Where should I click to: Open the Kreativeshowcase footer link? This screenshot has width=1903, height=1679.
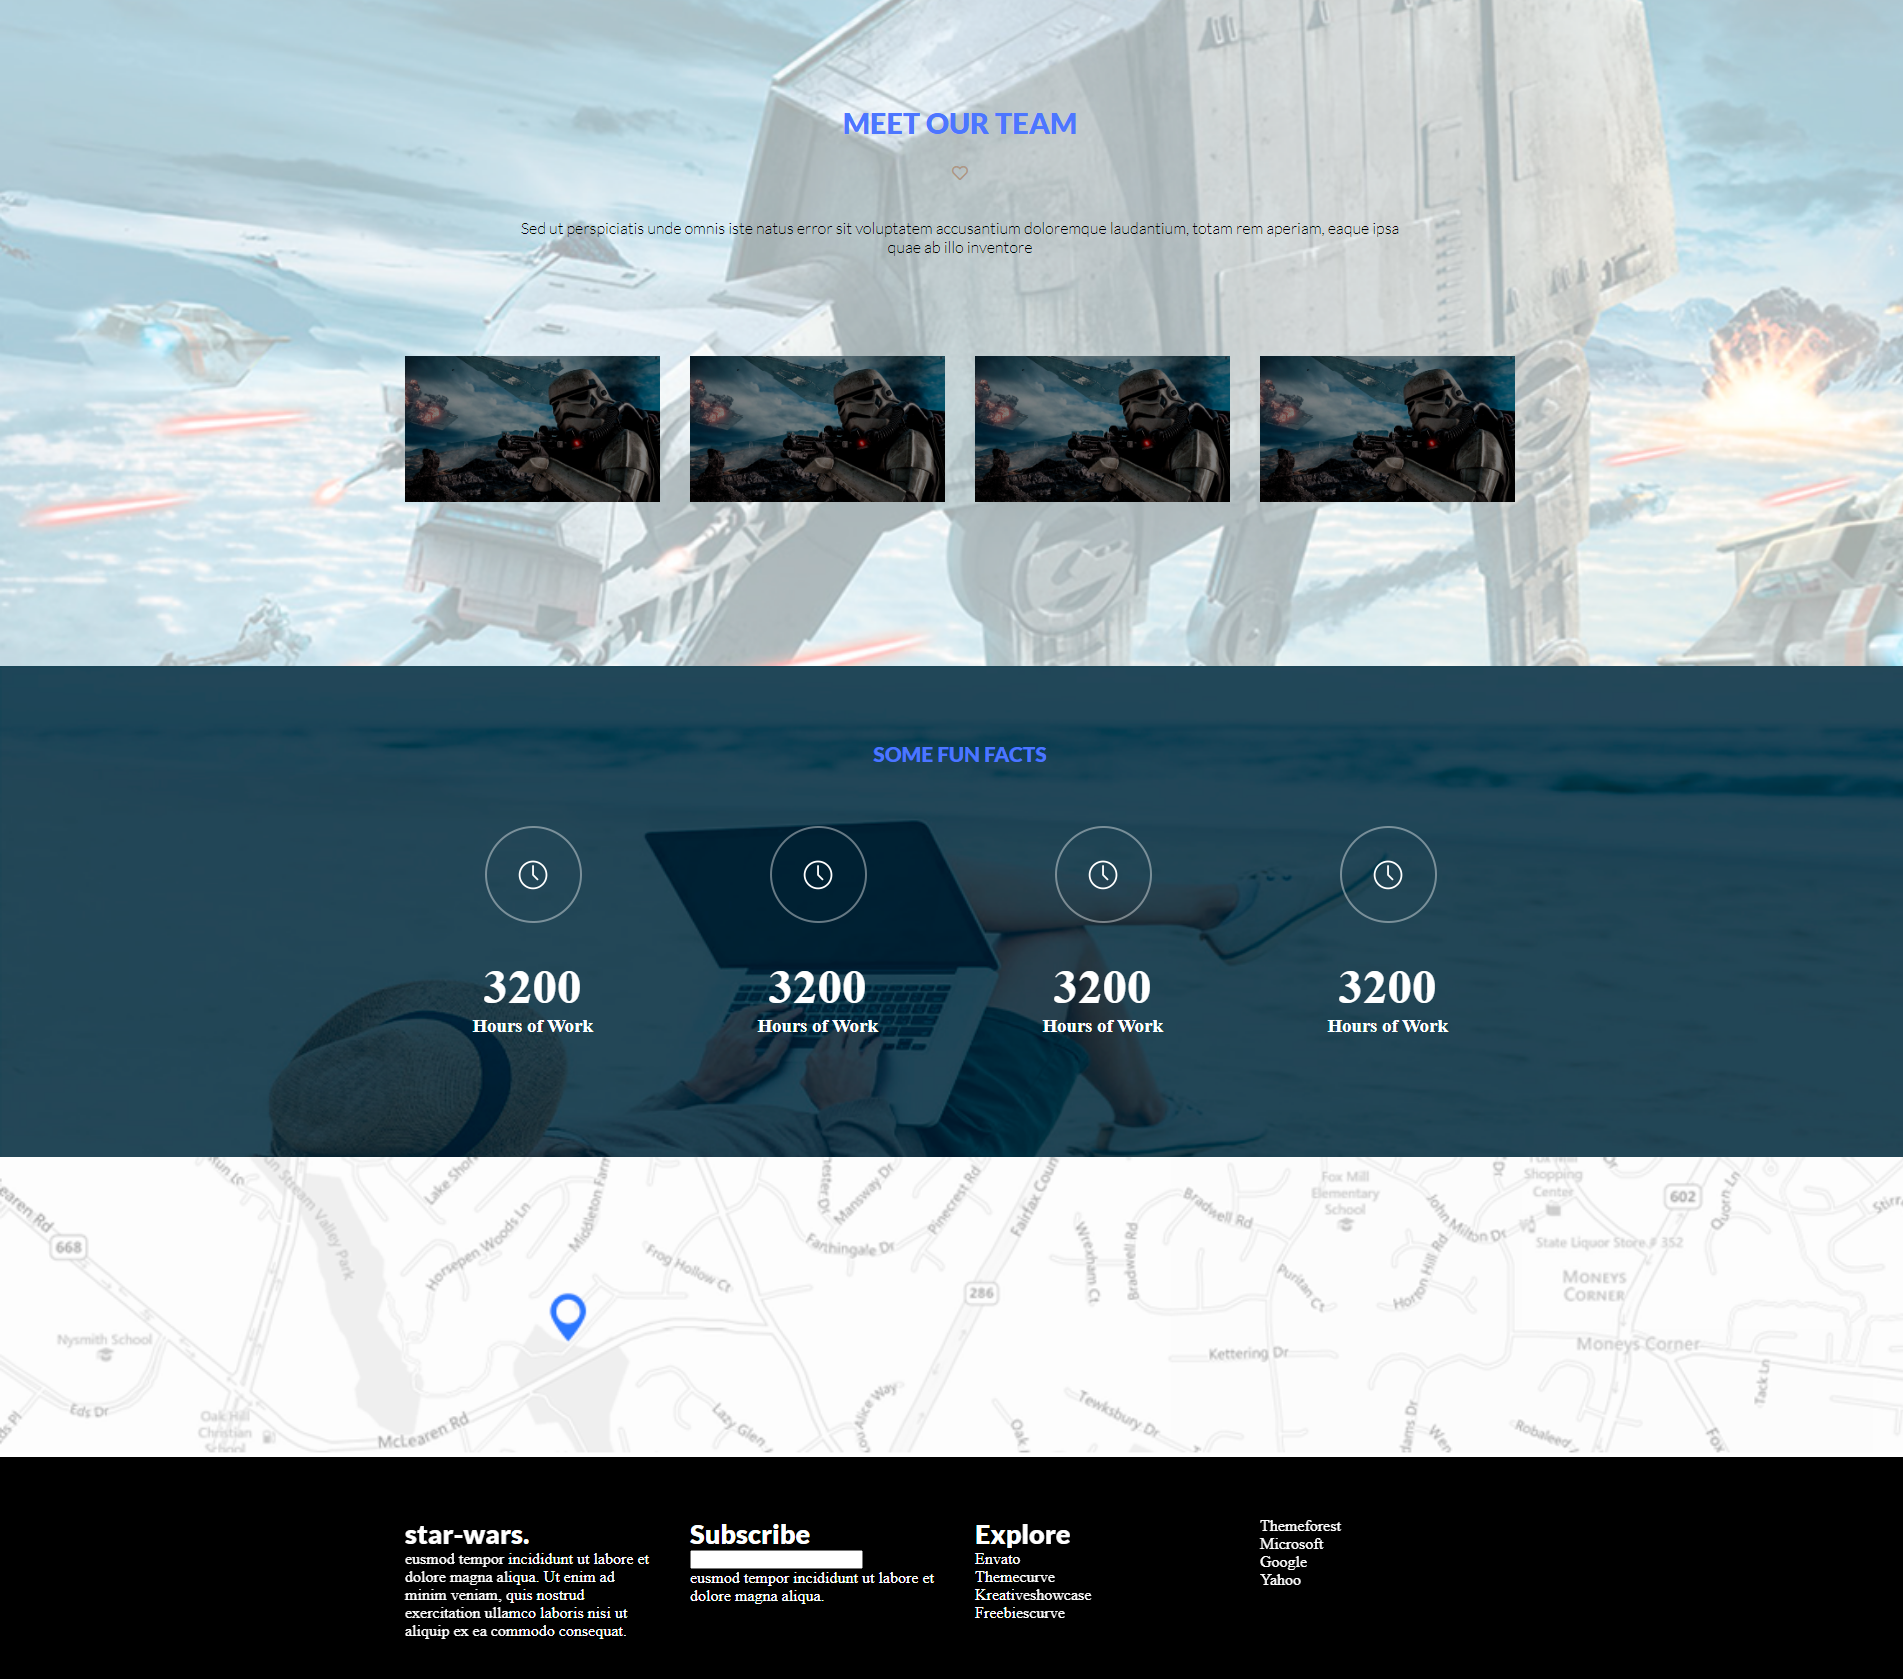[1033, 1595]
